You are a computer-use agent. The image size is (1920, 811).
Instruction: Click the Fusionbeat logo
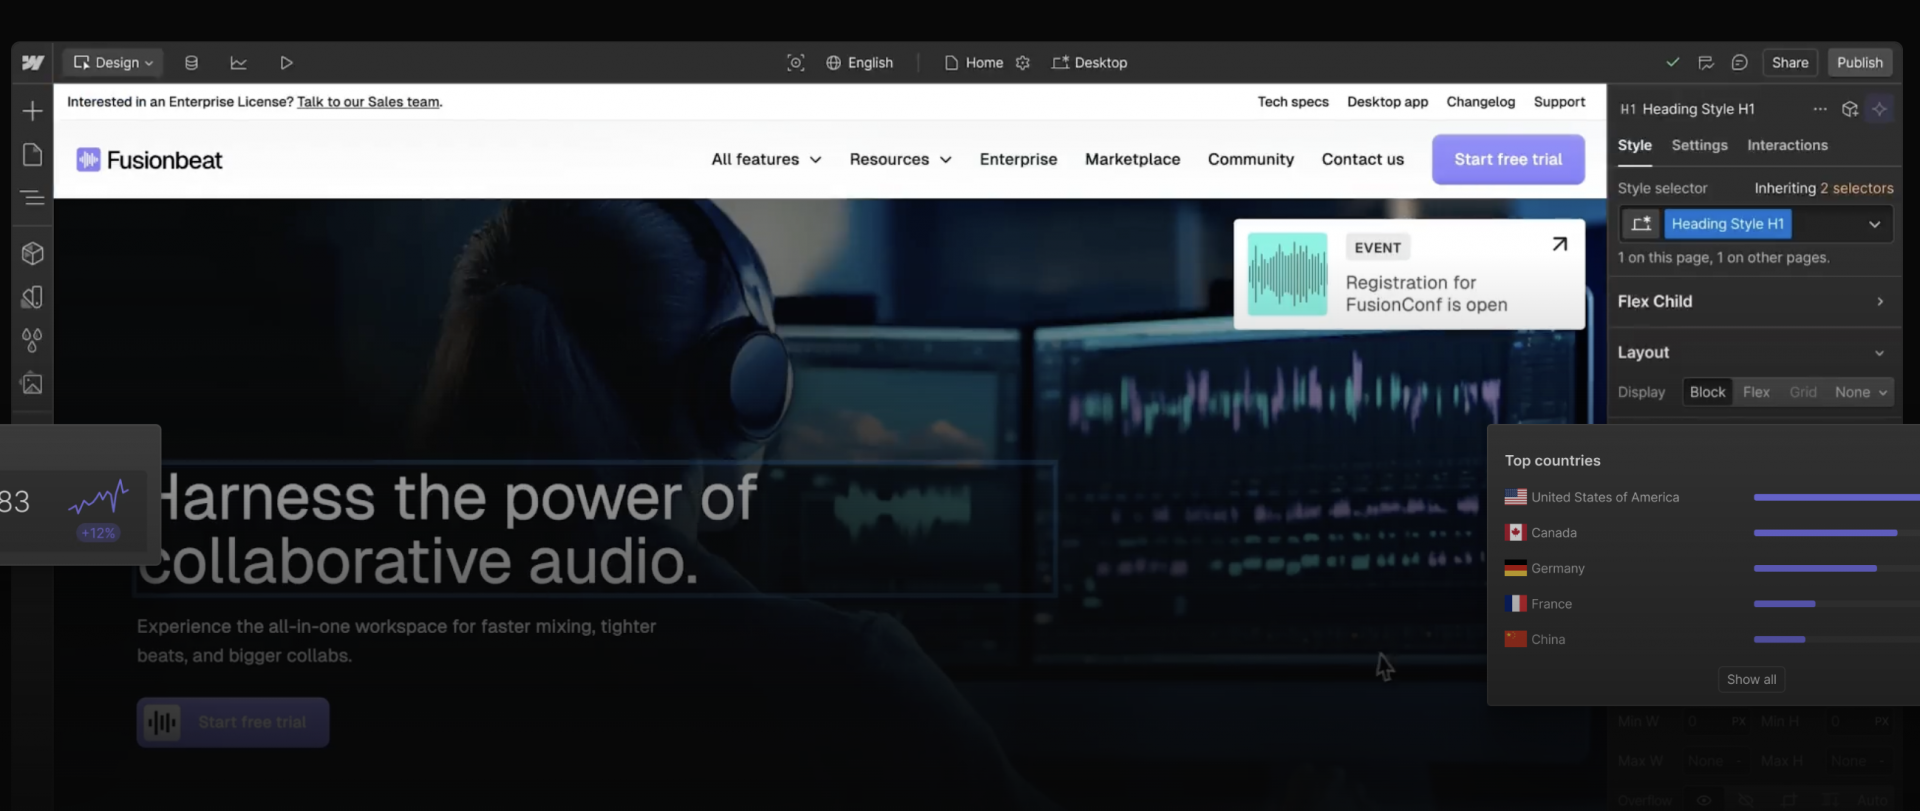149,160
